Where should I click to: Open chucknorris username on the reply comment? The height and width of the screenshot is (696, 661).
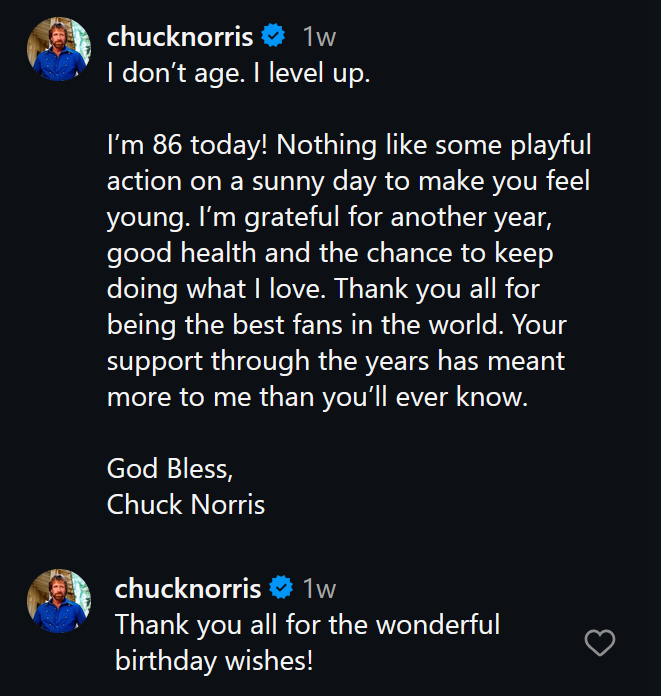point(188,587)
